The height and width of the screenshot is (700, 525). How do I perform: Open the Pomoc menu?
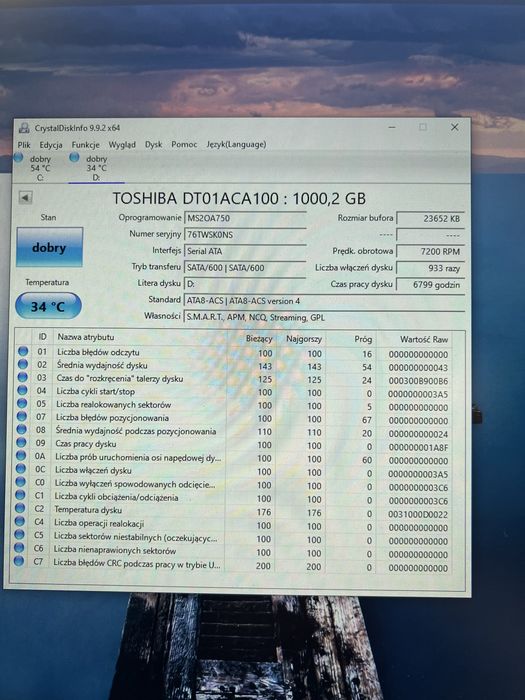(184, 144)
